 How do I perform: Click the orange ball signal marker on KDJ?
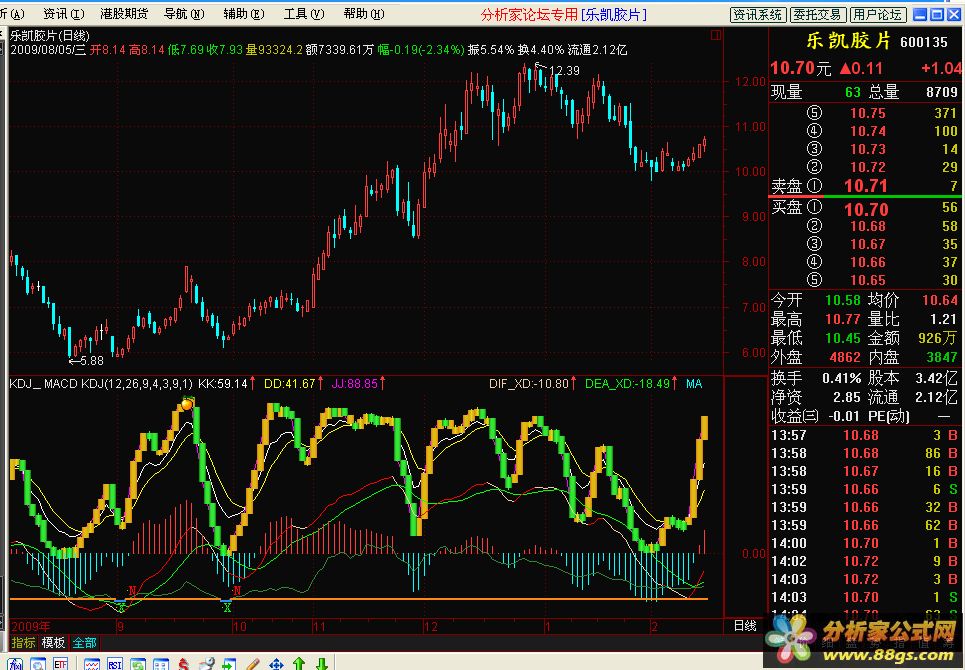click(x=187, y=404)
